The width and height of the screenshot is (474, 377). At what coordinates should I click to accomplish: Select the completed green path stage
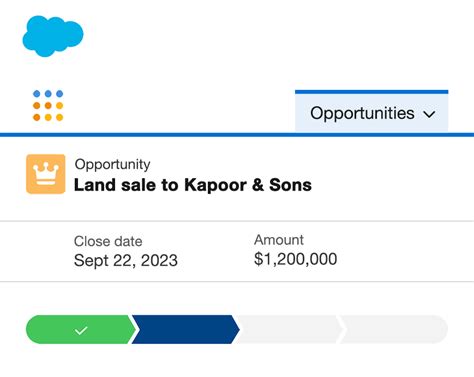point(80,329)
